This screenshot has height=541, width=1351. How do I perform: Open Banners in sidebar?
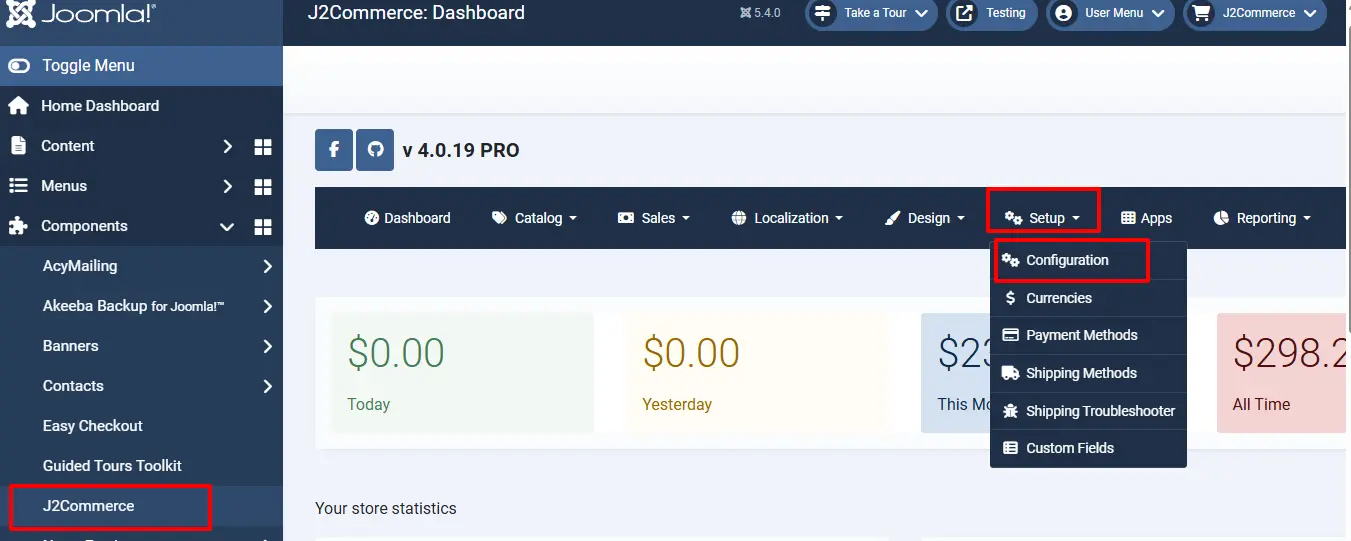(x=71, y=346)
